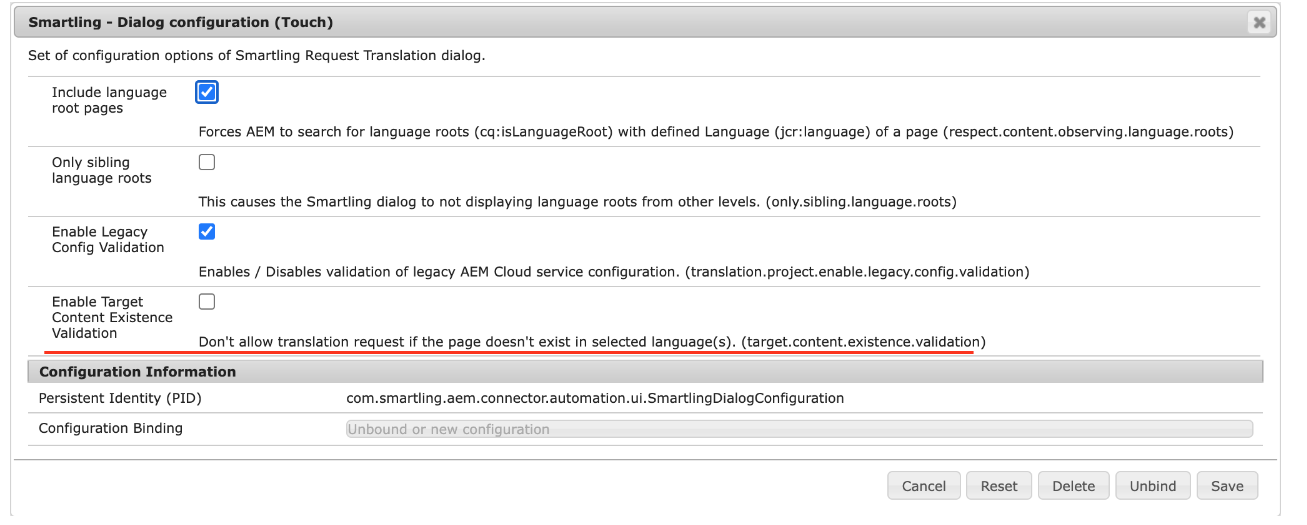Click the Reset button
Screen dimensions: 1307x525
tap(999, 486)
